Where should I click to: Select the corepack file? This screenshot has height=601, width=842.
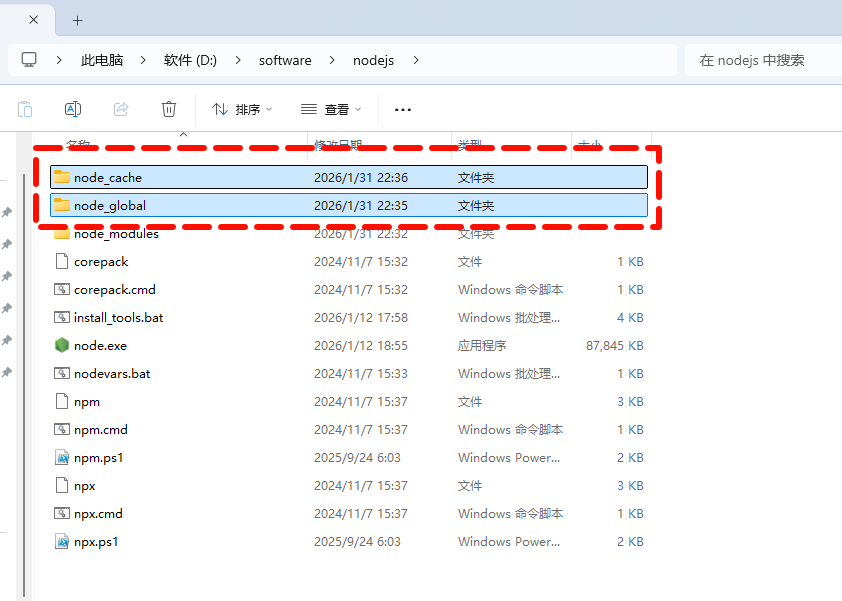coord(349,262)
